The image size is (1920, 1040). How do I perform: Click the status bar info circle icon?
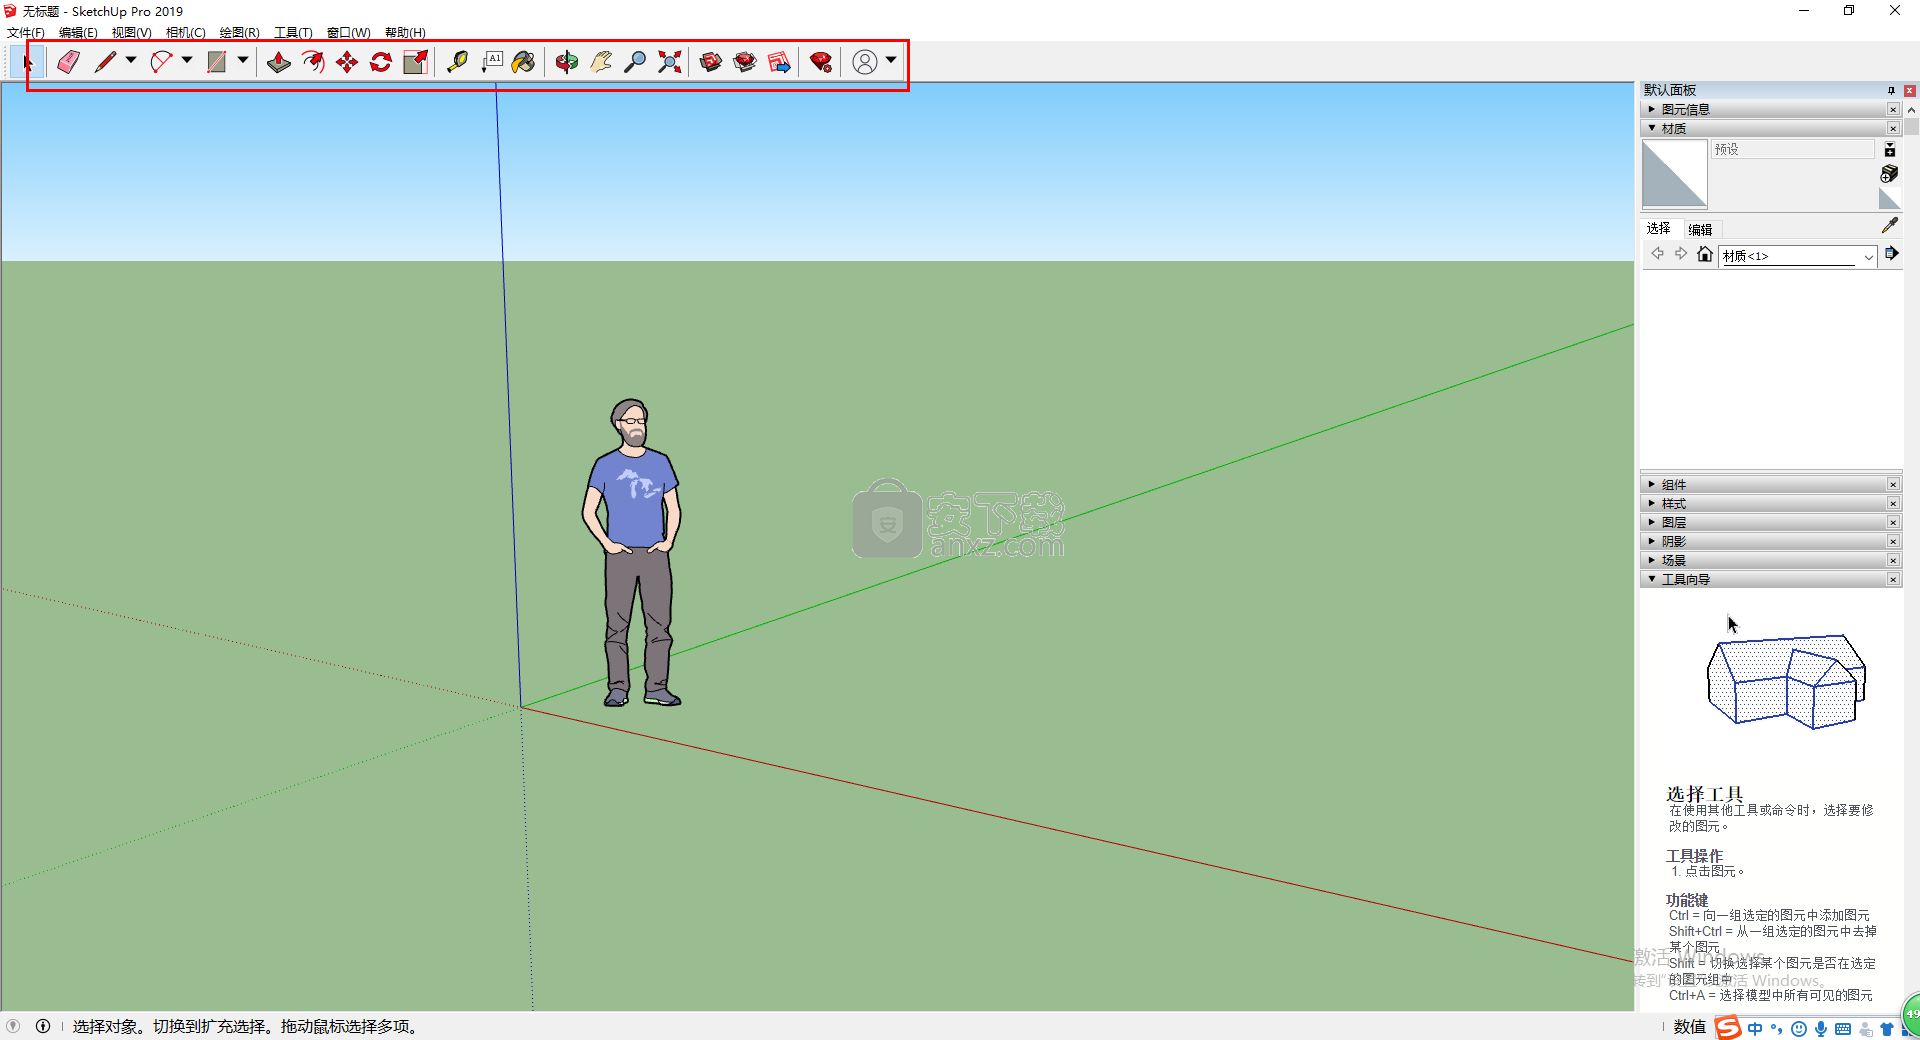[x=43, y=1026]
